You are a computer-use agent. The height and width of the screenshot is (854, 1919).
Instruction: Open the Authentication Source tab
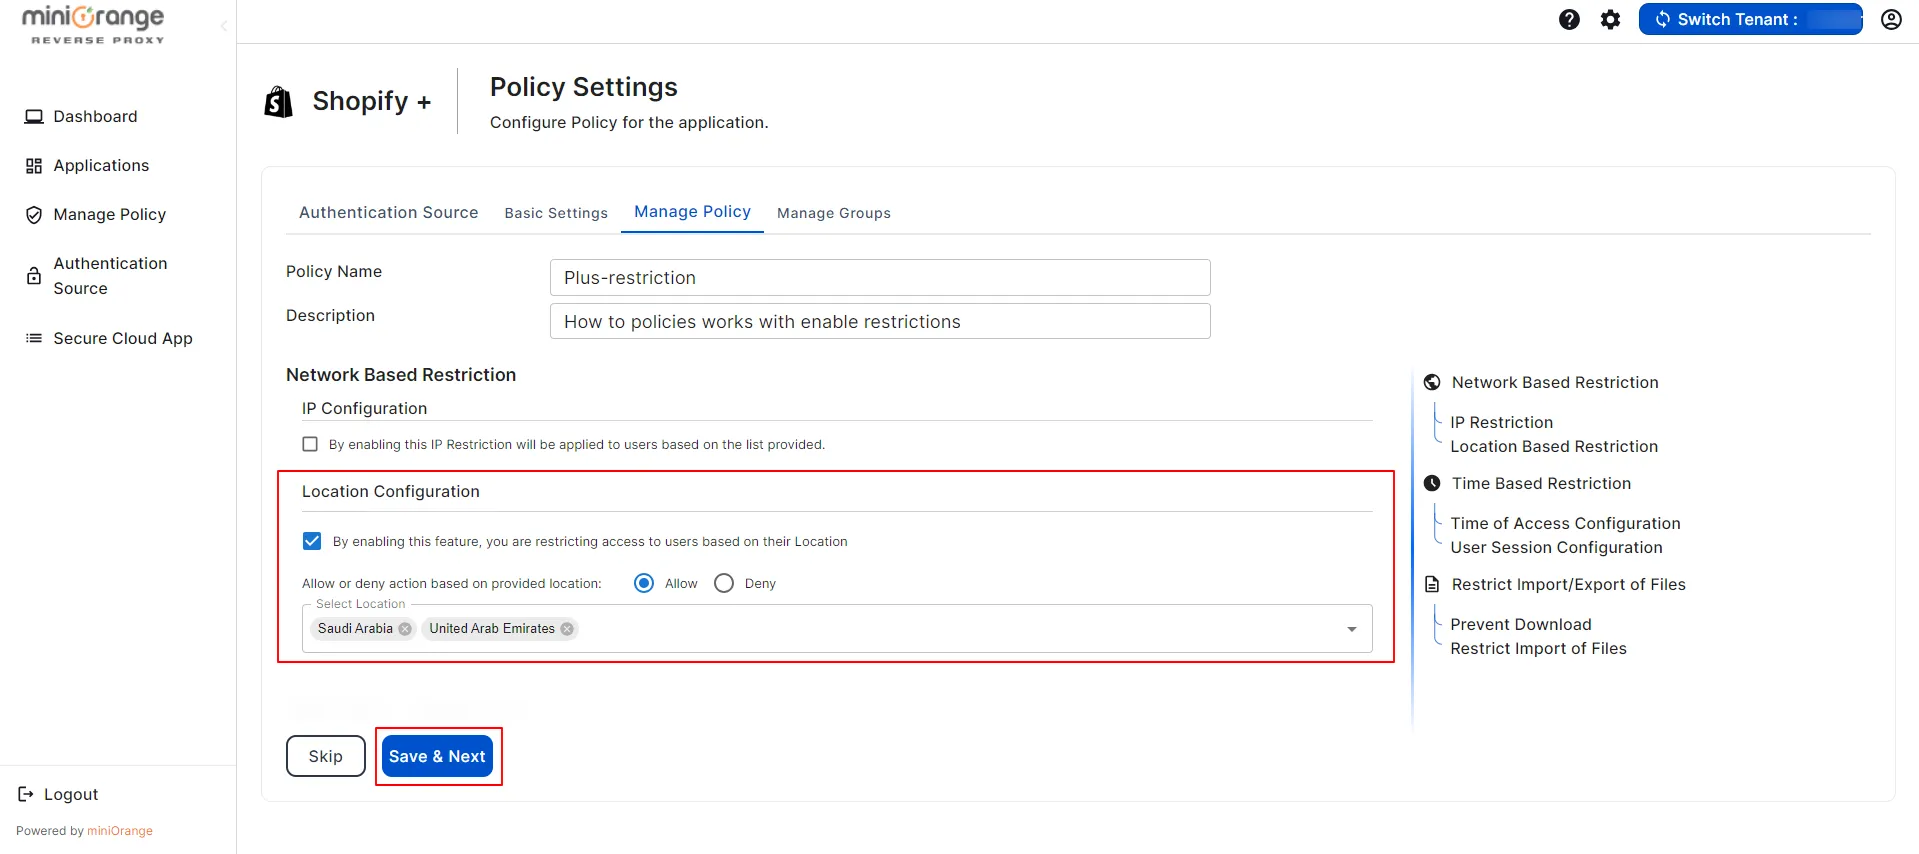pos(388,212)
